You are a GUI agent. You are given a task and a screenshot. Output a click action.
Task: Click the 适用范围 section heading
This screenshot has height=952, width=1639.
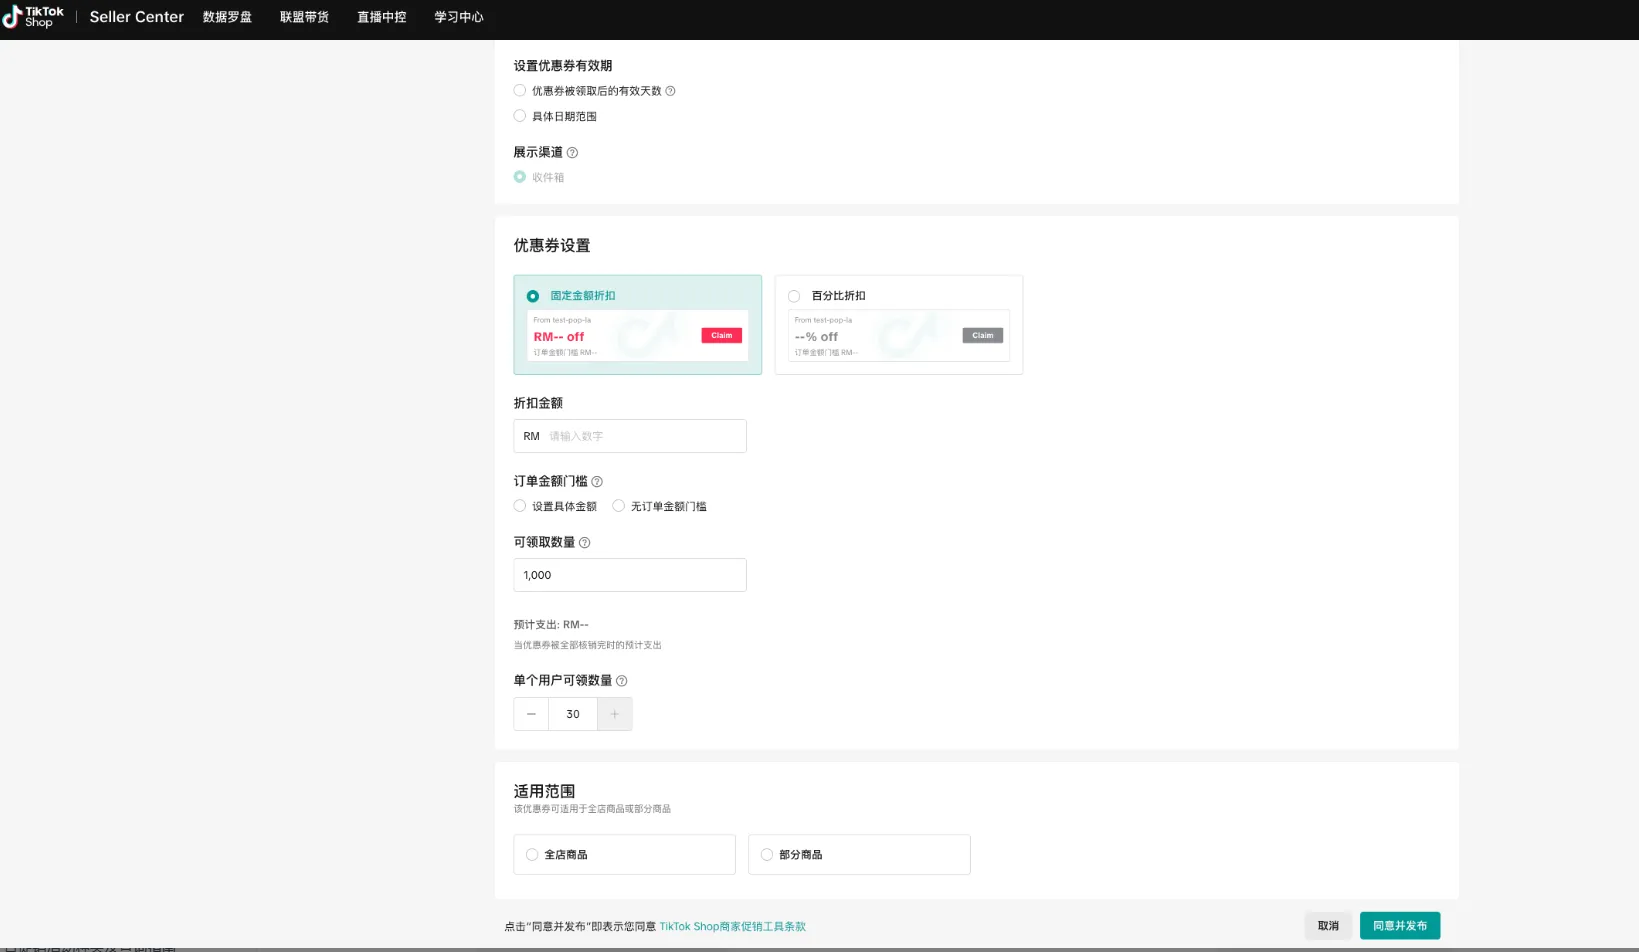(x=545, y=791)
